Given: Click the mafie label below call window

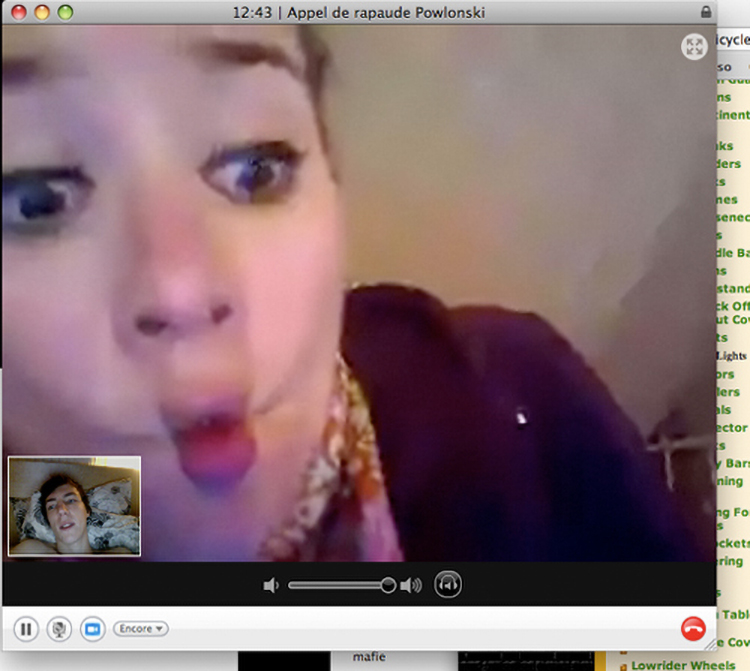Looking at the screenshot, I should 369,657.
